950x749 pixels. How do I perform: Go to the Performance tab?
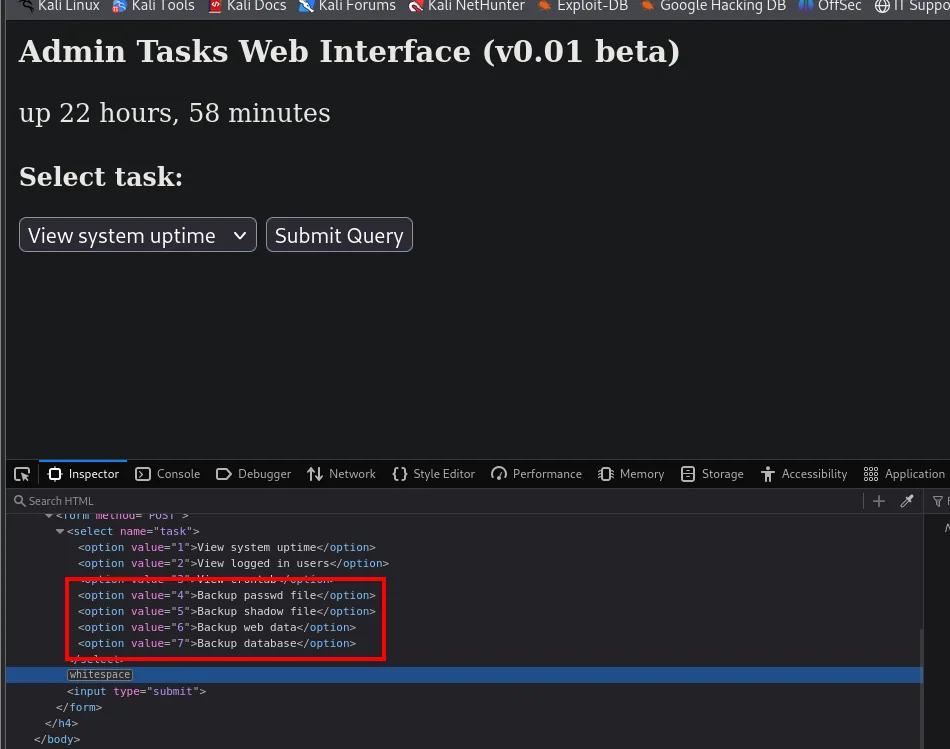point(536,474)
